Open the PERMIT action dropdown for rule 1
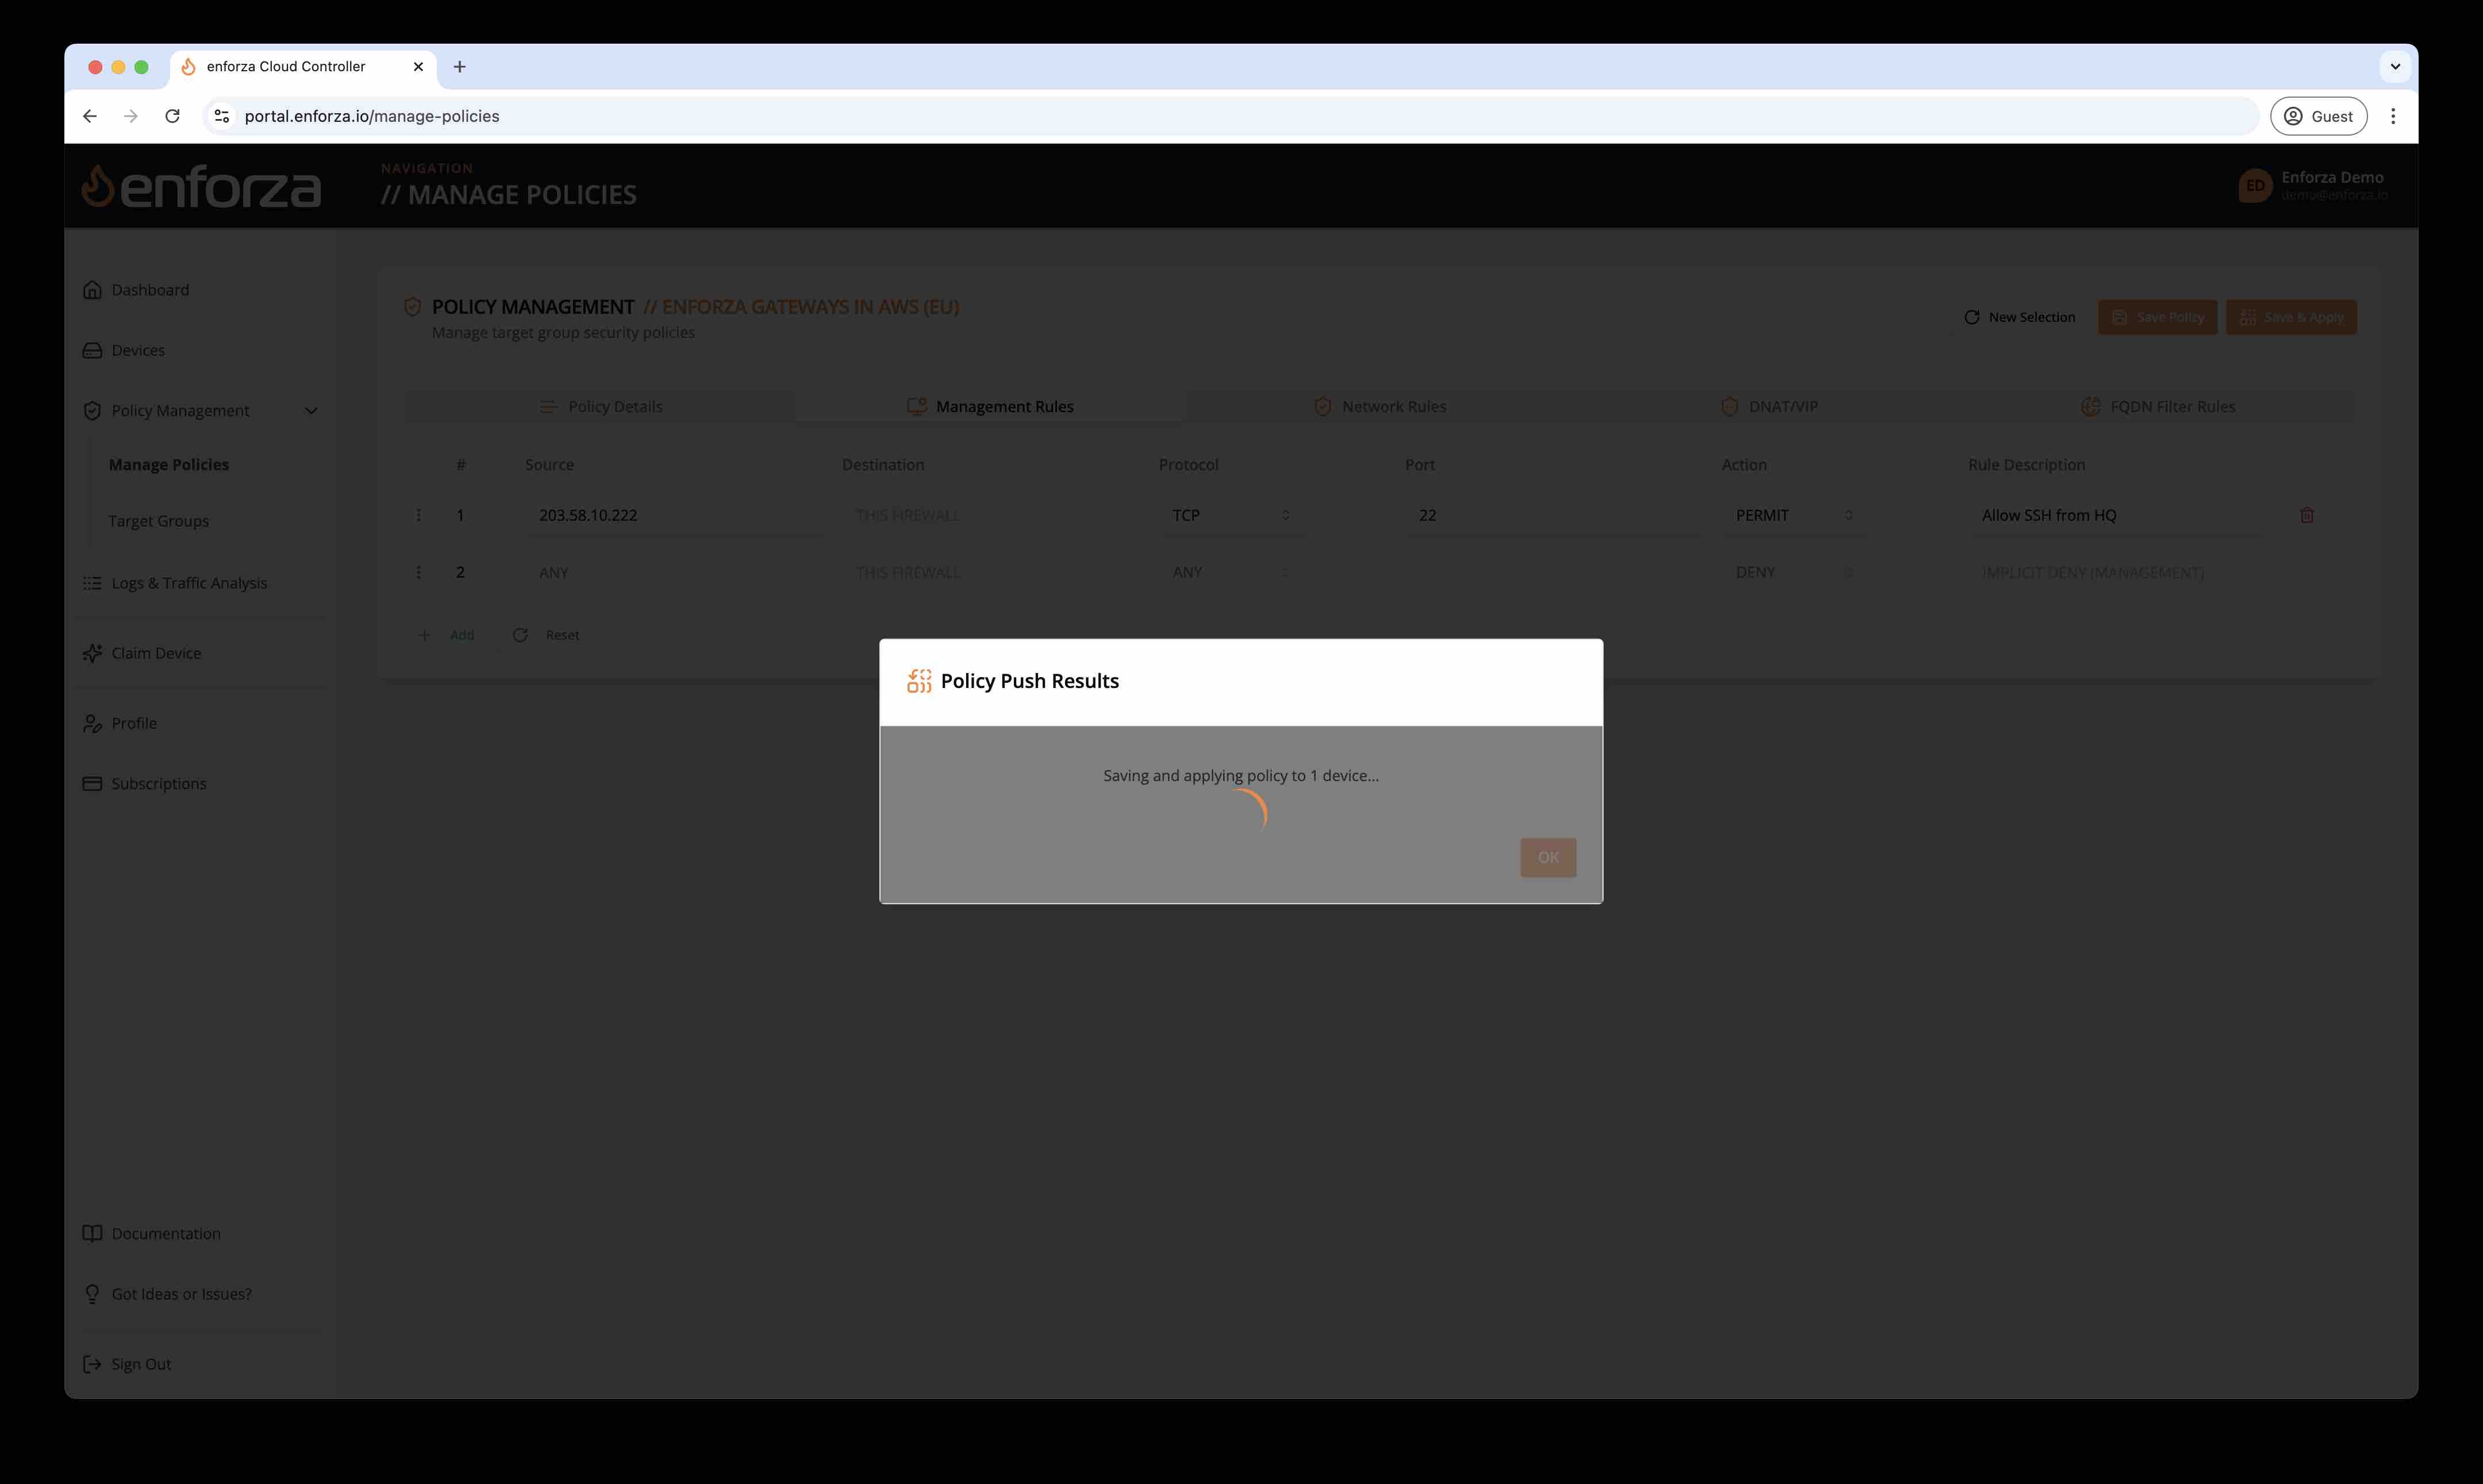 pos(1794,515)
